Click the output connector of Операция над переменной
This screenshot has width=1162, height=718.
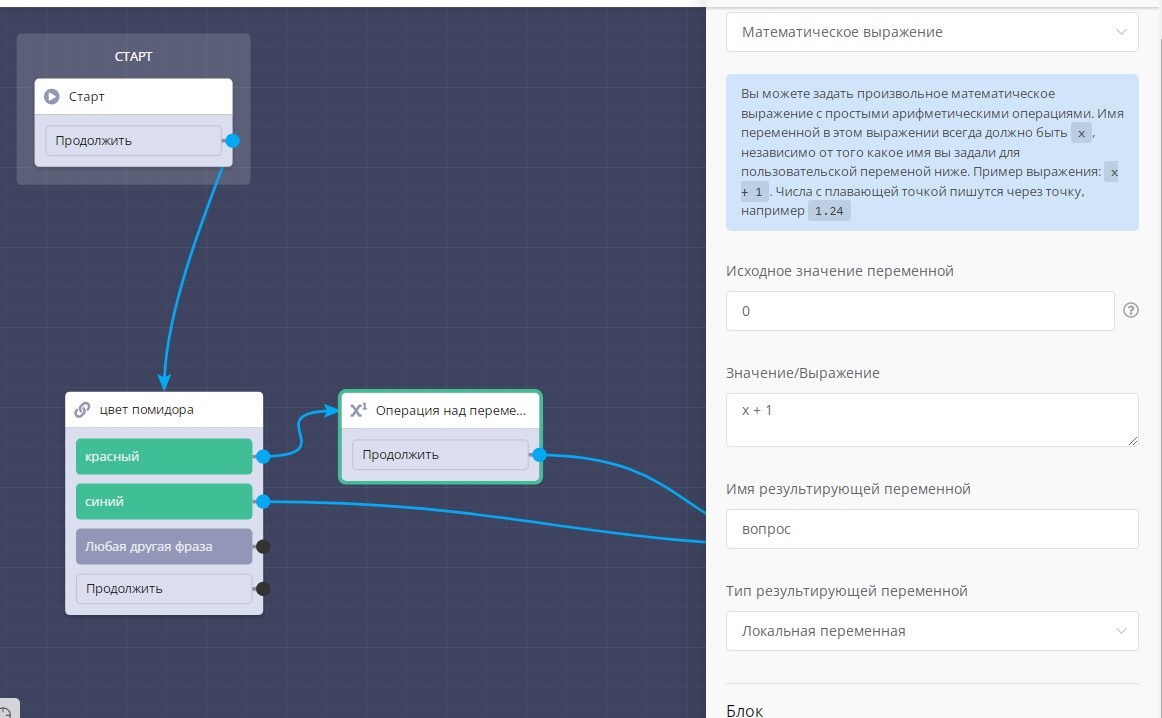539,455
